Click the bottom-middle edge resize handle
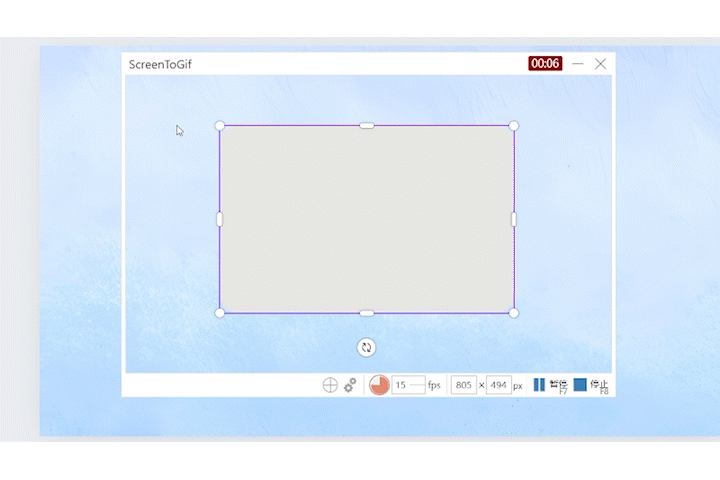 [x=367, y=313]
